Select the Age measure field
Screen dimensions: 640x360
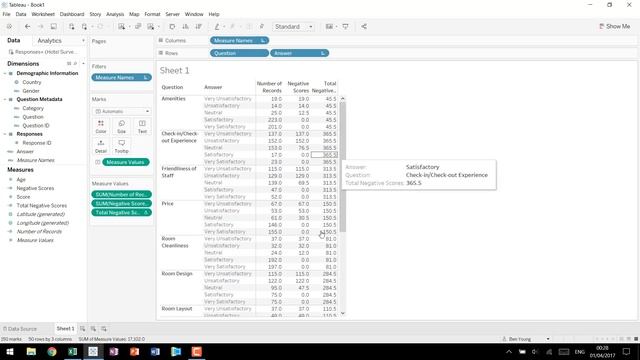coord(21,180)
